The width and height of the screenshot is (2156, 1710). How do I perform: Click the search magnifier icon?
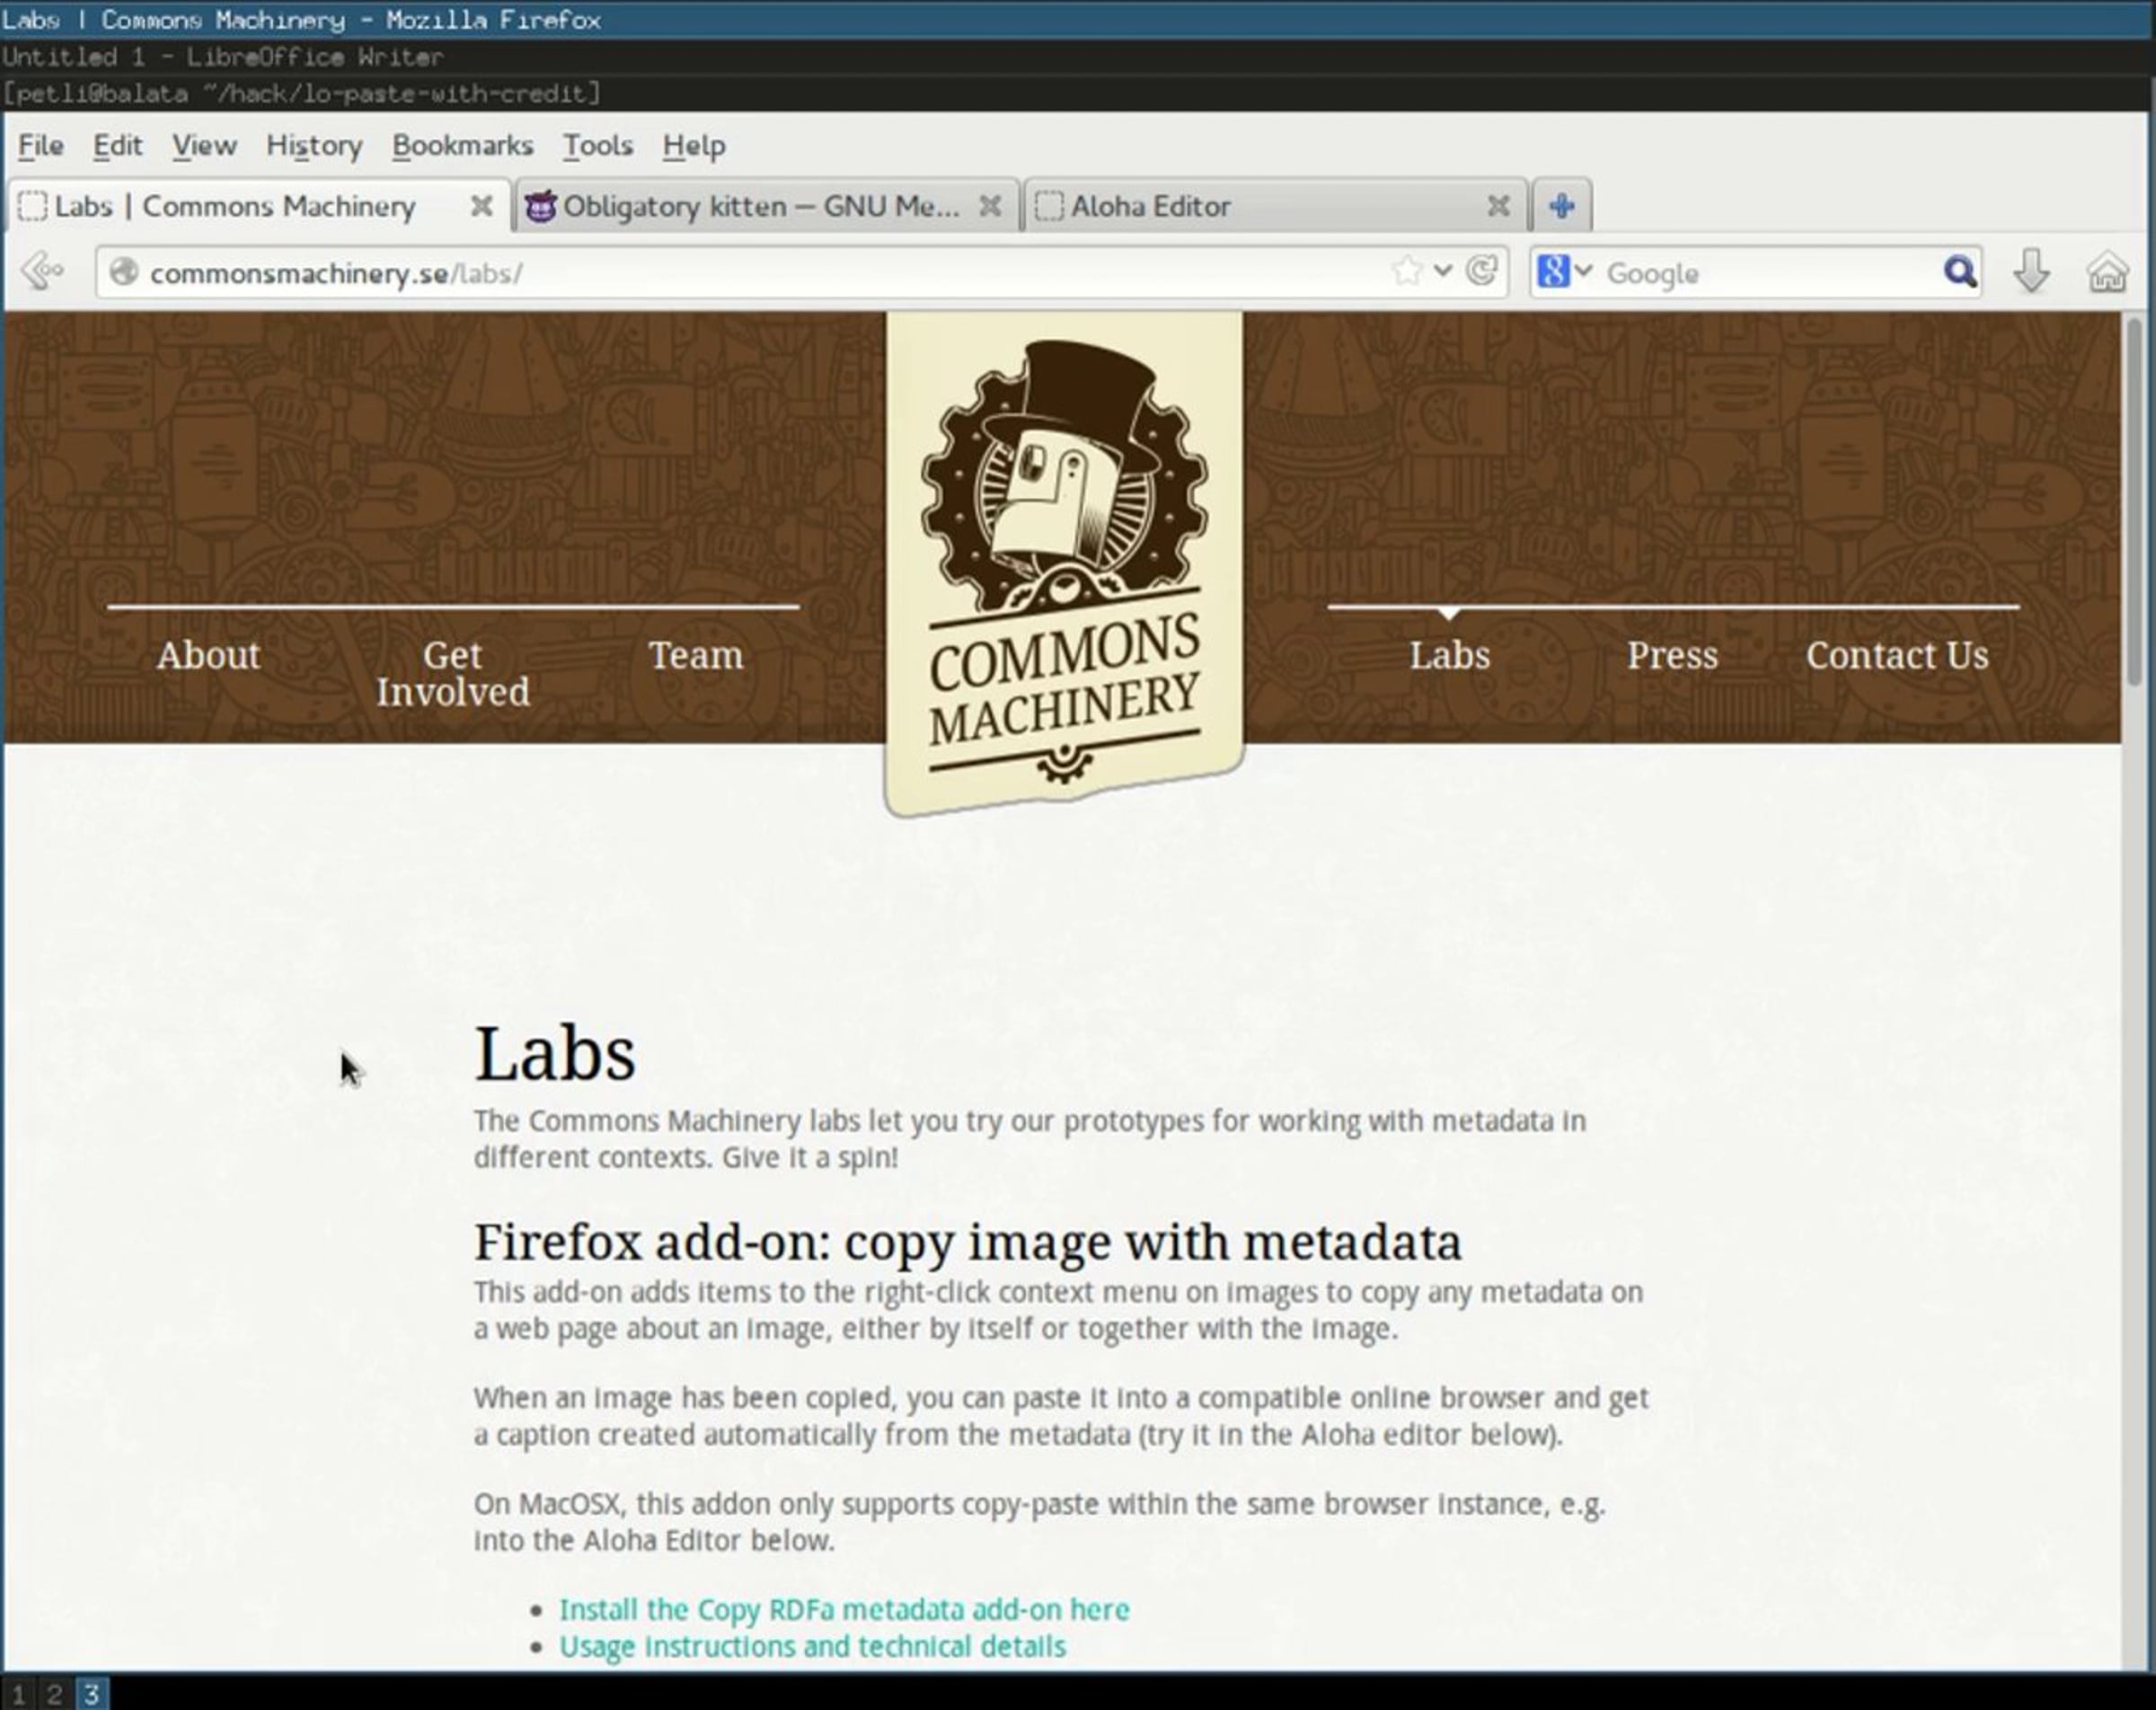click(1959, 272)
